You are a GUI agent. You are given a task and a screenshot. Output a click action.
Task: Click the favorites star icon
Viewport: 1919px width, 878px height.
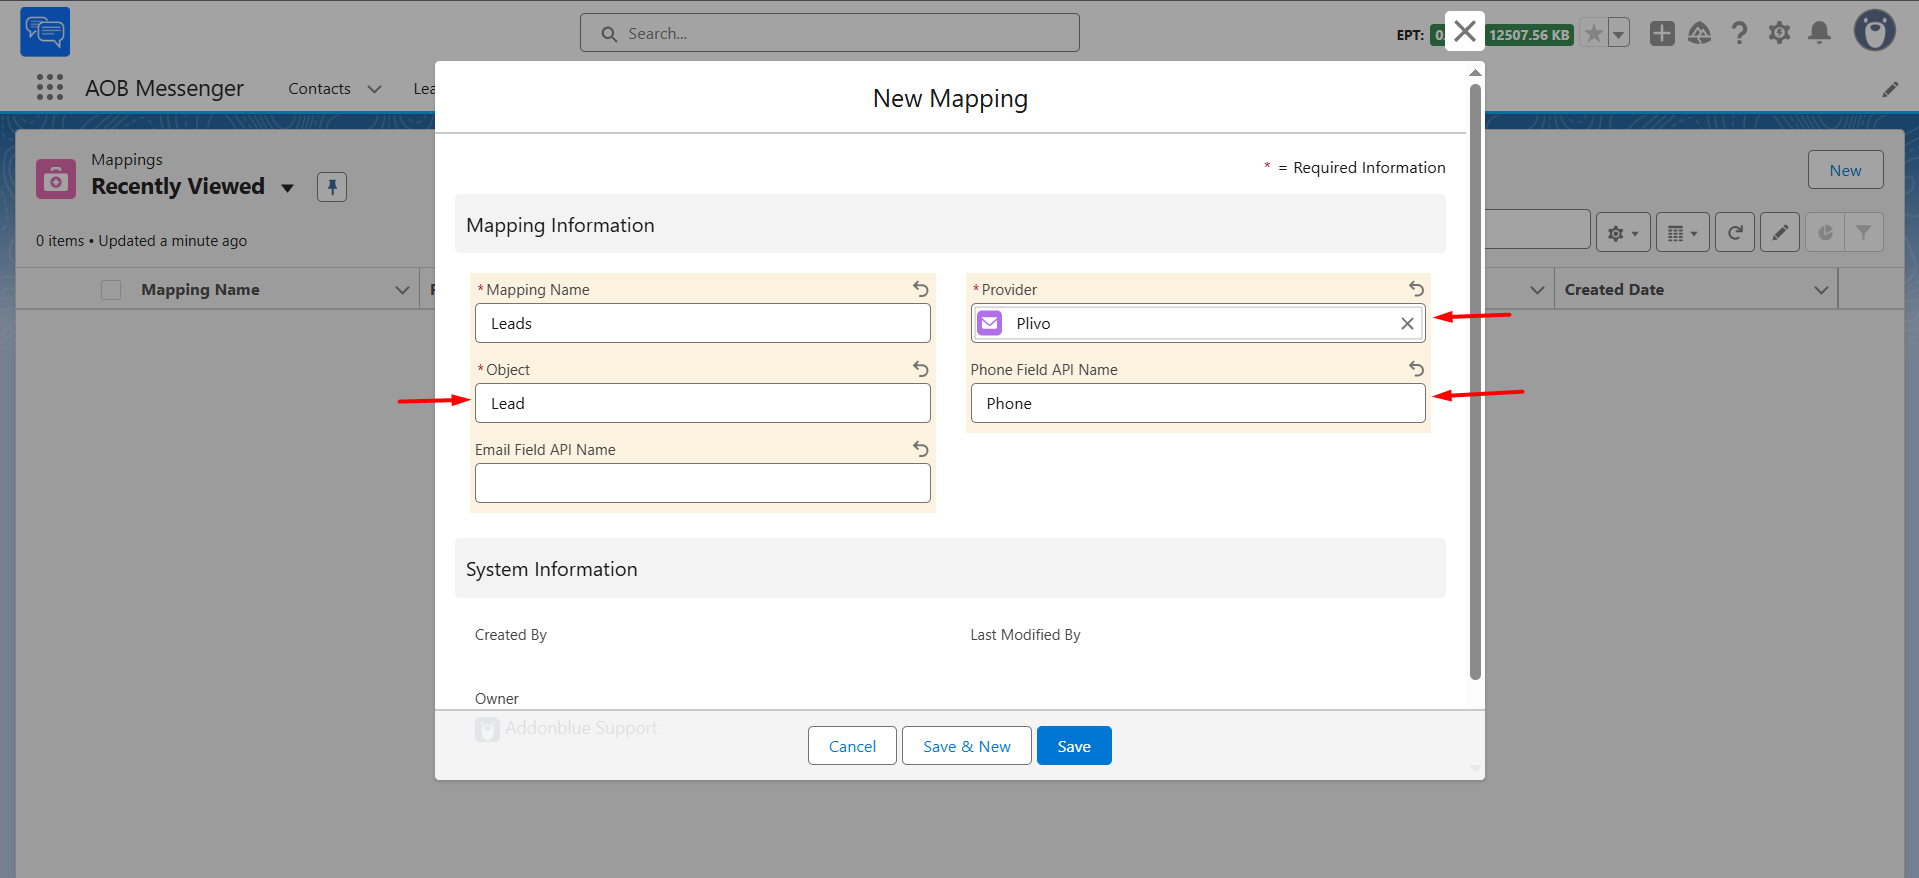[1594, 34]
